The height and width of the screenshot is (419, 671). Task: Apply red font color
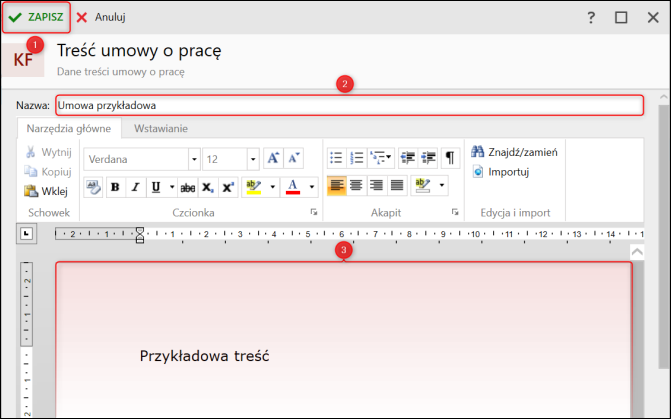click(293, 187)
